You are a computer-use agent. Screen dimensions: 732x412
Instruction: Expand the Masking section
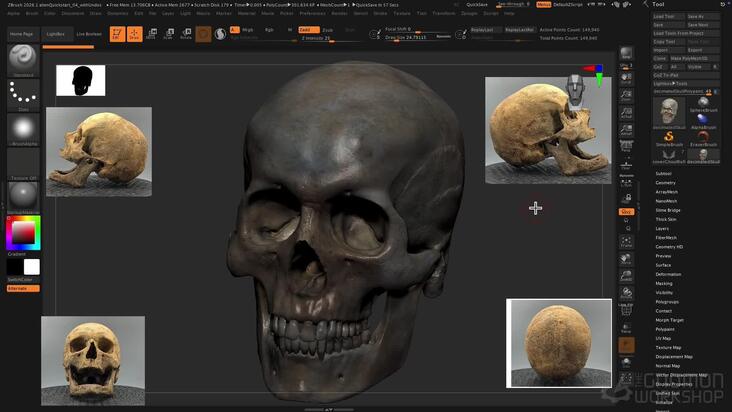(x=664, y=284)
